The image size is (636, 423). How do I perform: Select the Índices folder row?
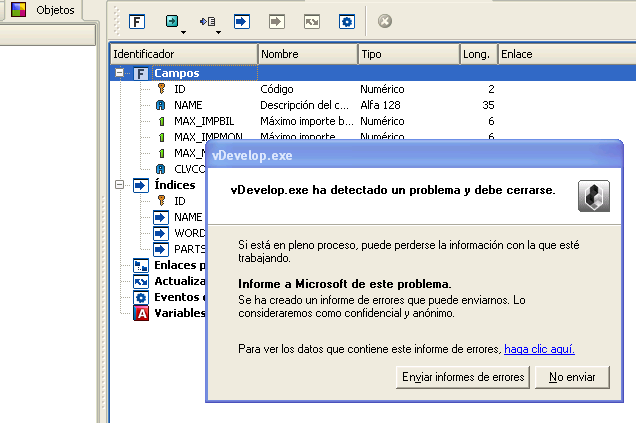[x=175, y=185]
